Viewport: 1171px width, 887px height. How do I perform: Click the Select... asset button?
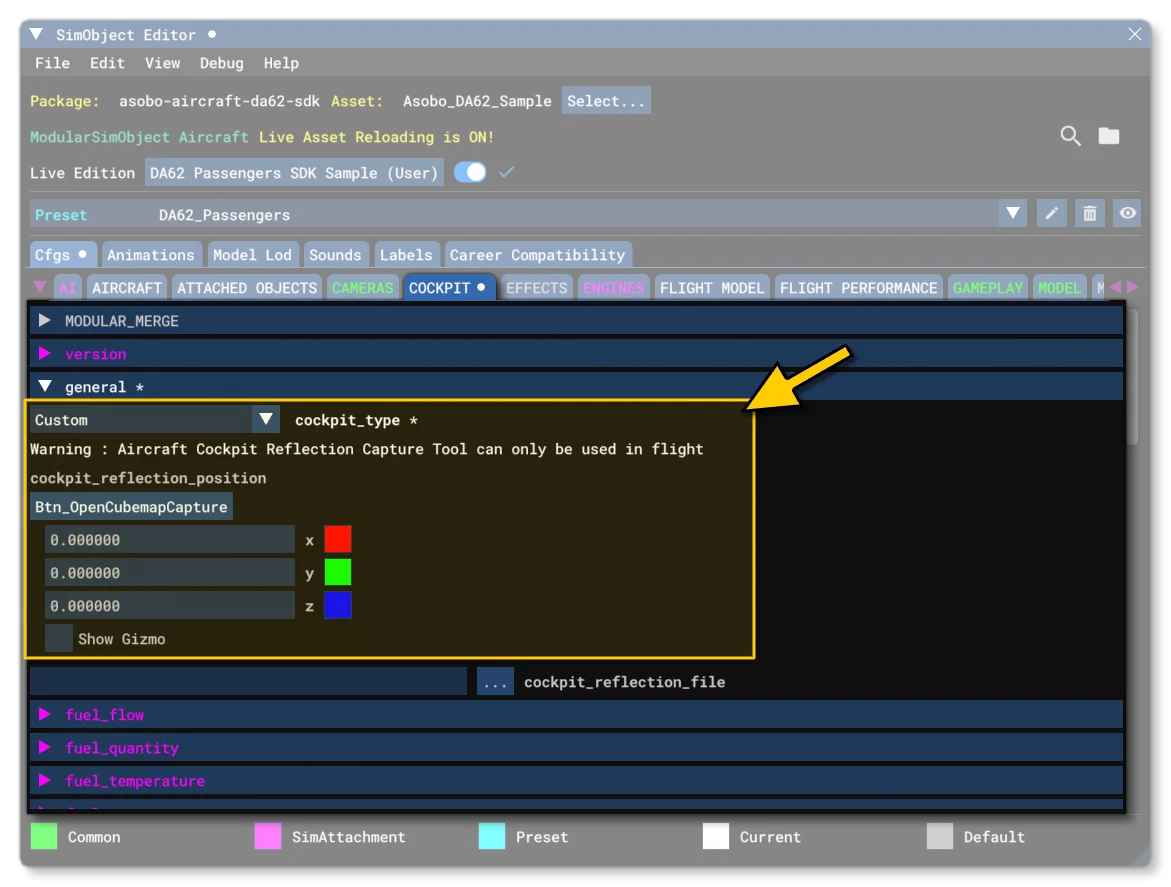tap(606, 101)
